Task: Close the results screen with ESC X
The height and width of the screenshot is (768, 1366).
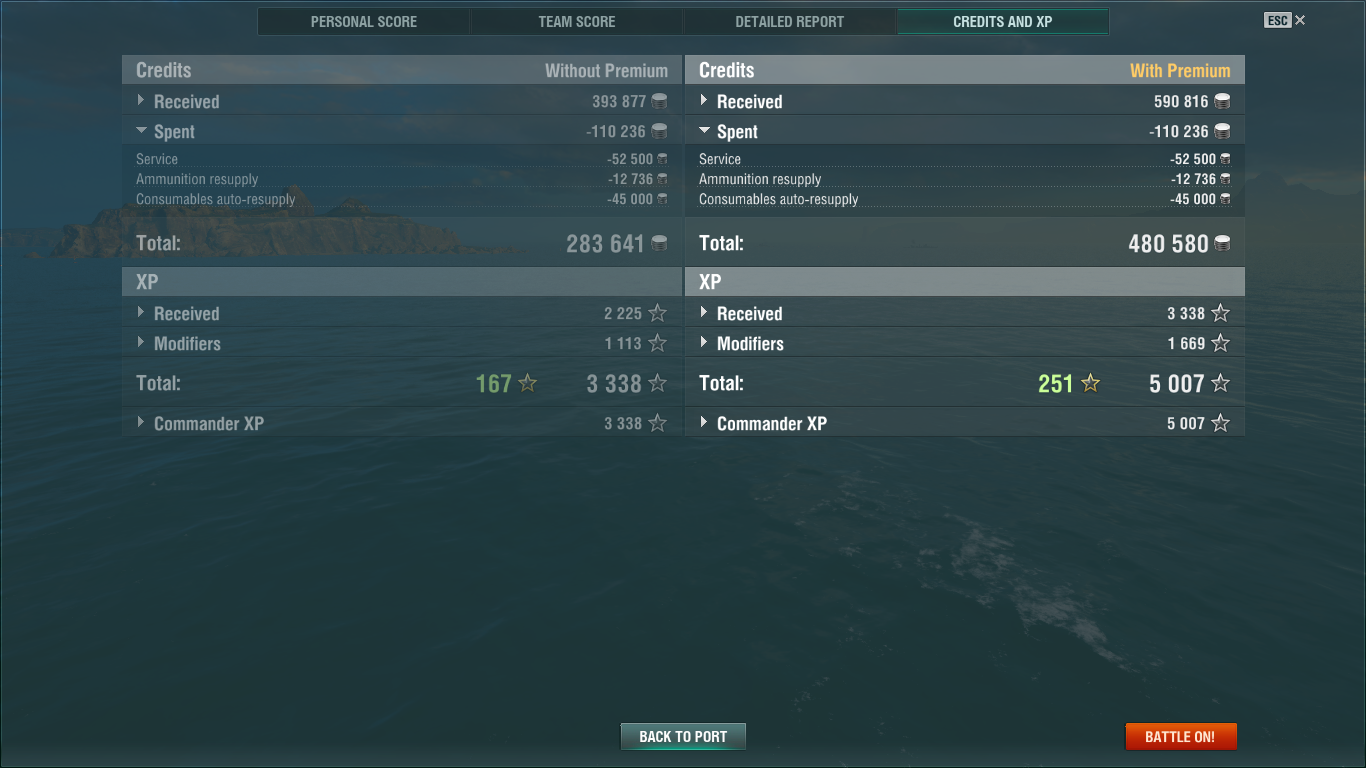Action: click(x=1285, y=20)
